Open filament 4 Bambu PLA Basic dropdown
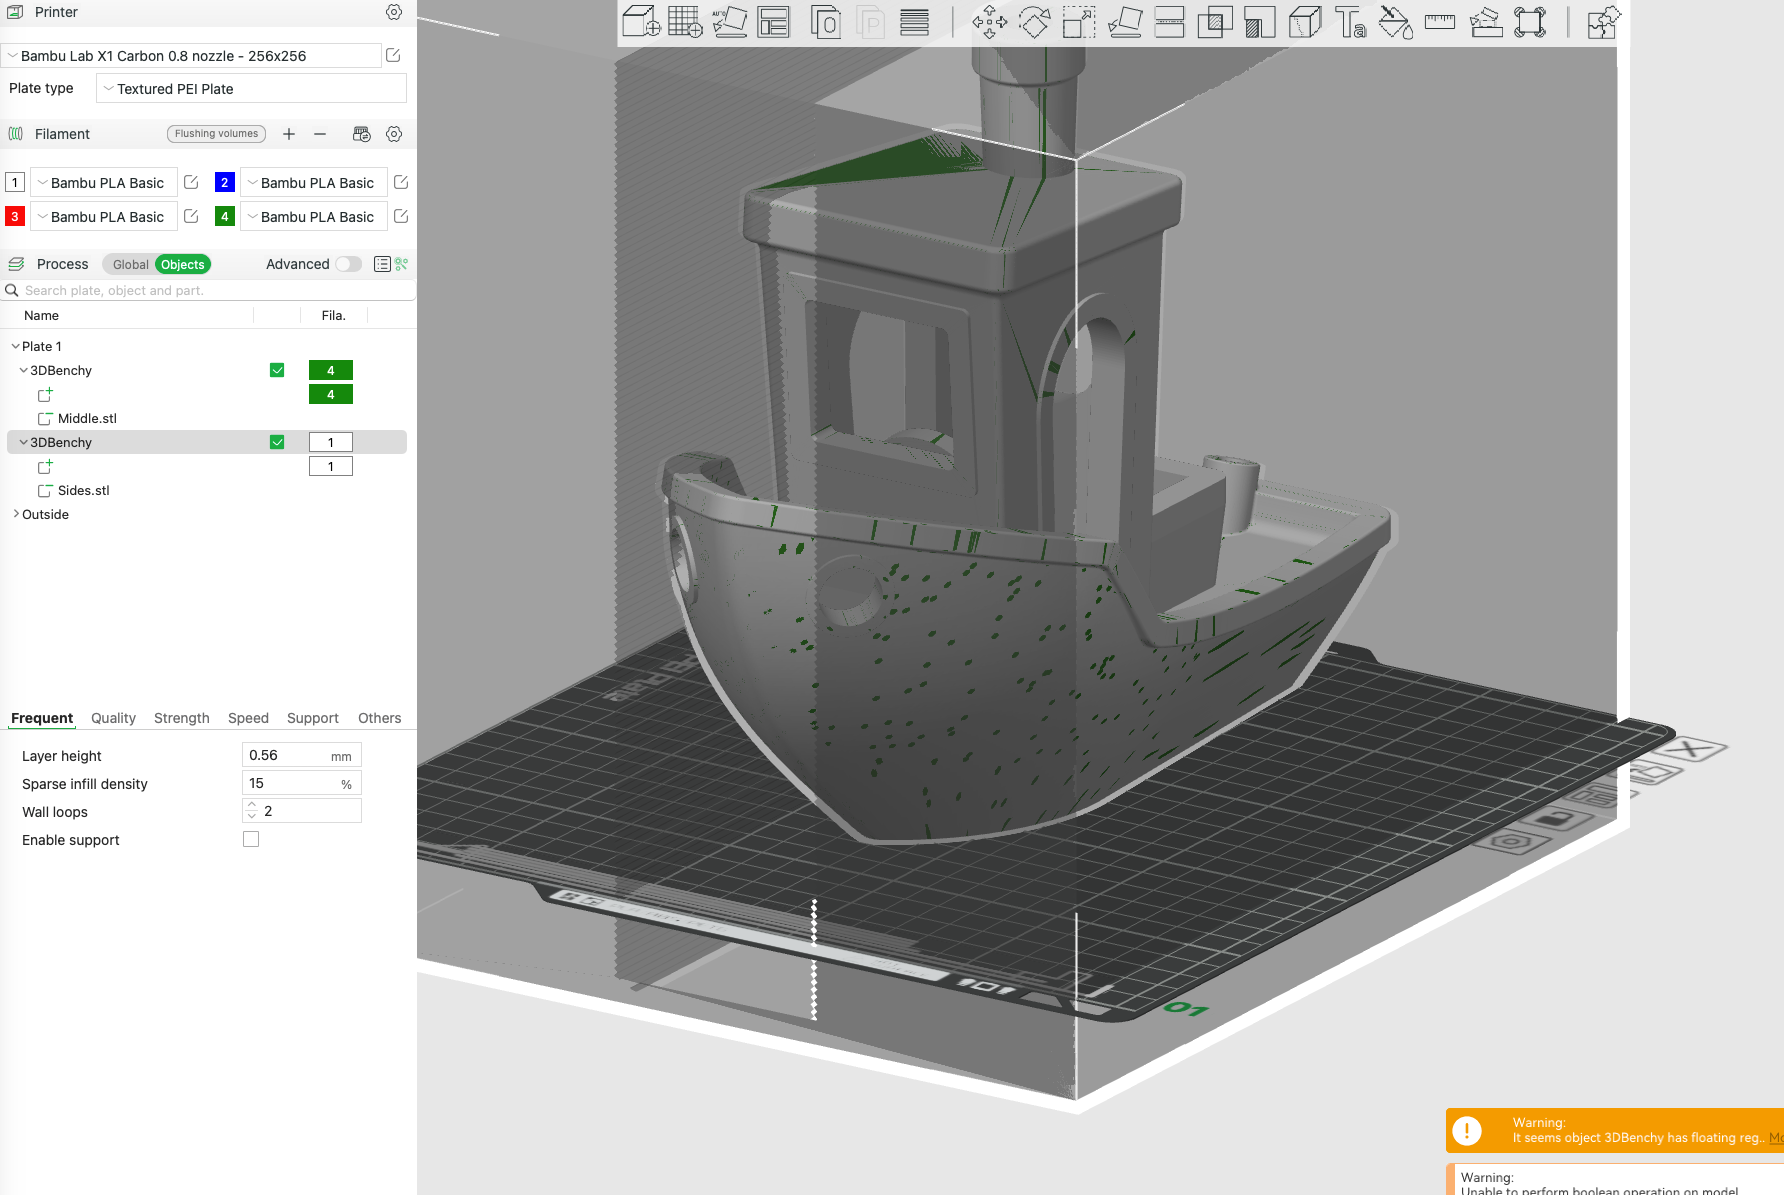The height and width of the screenshot is (1195, 1784). (314, 217)
